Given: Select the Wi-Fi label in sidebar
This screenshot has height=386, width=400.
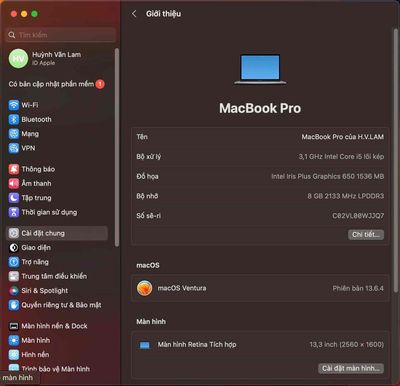Looking at the screenshot, I should (x=30, y=105).
